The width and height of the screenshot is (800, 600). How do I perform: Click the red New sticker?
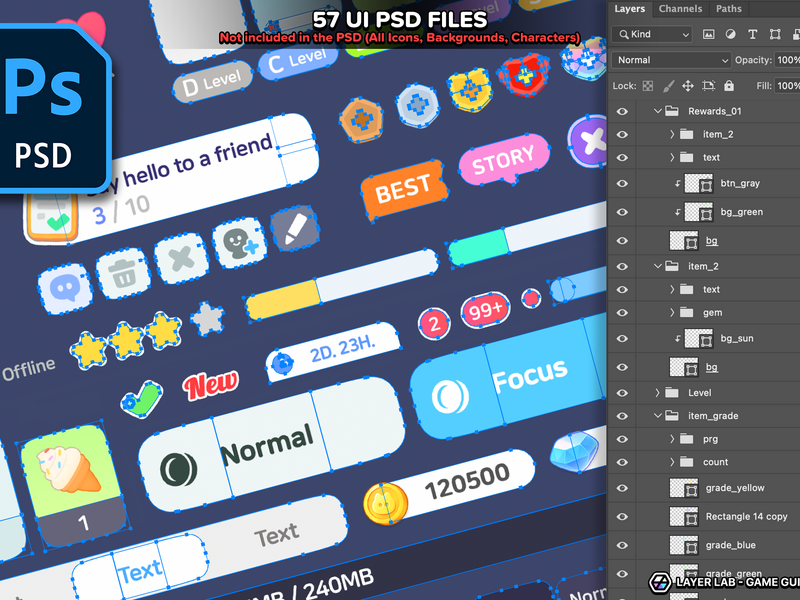click(211, 384)
